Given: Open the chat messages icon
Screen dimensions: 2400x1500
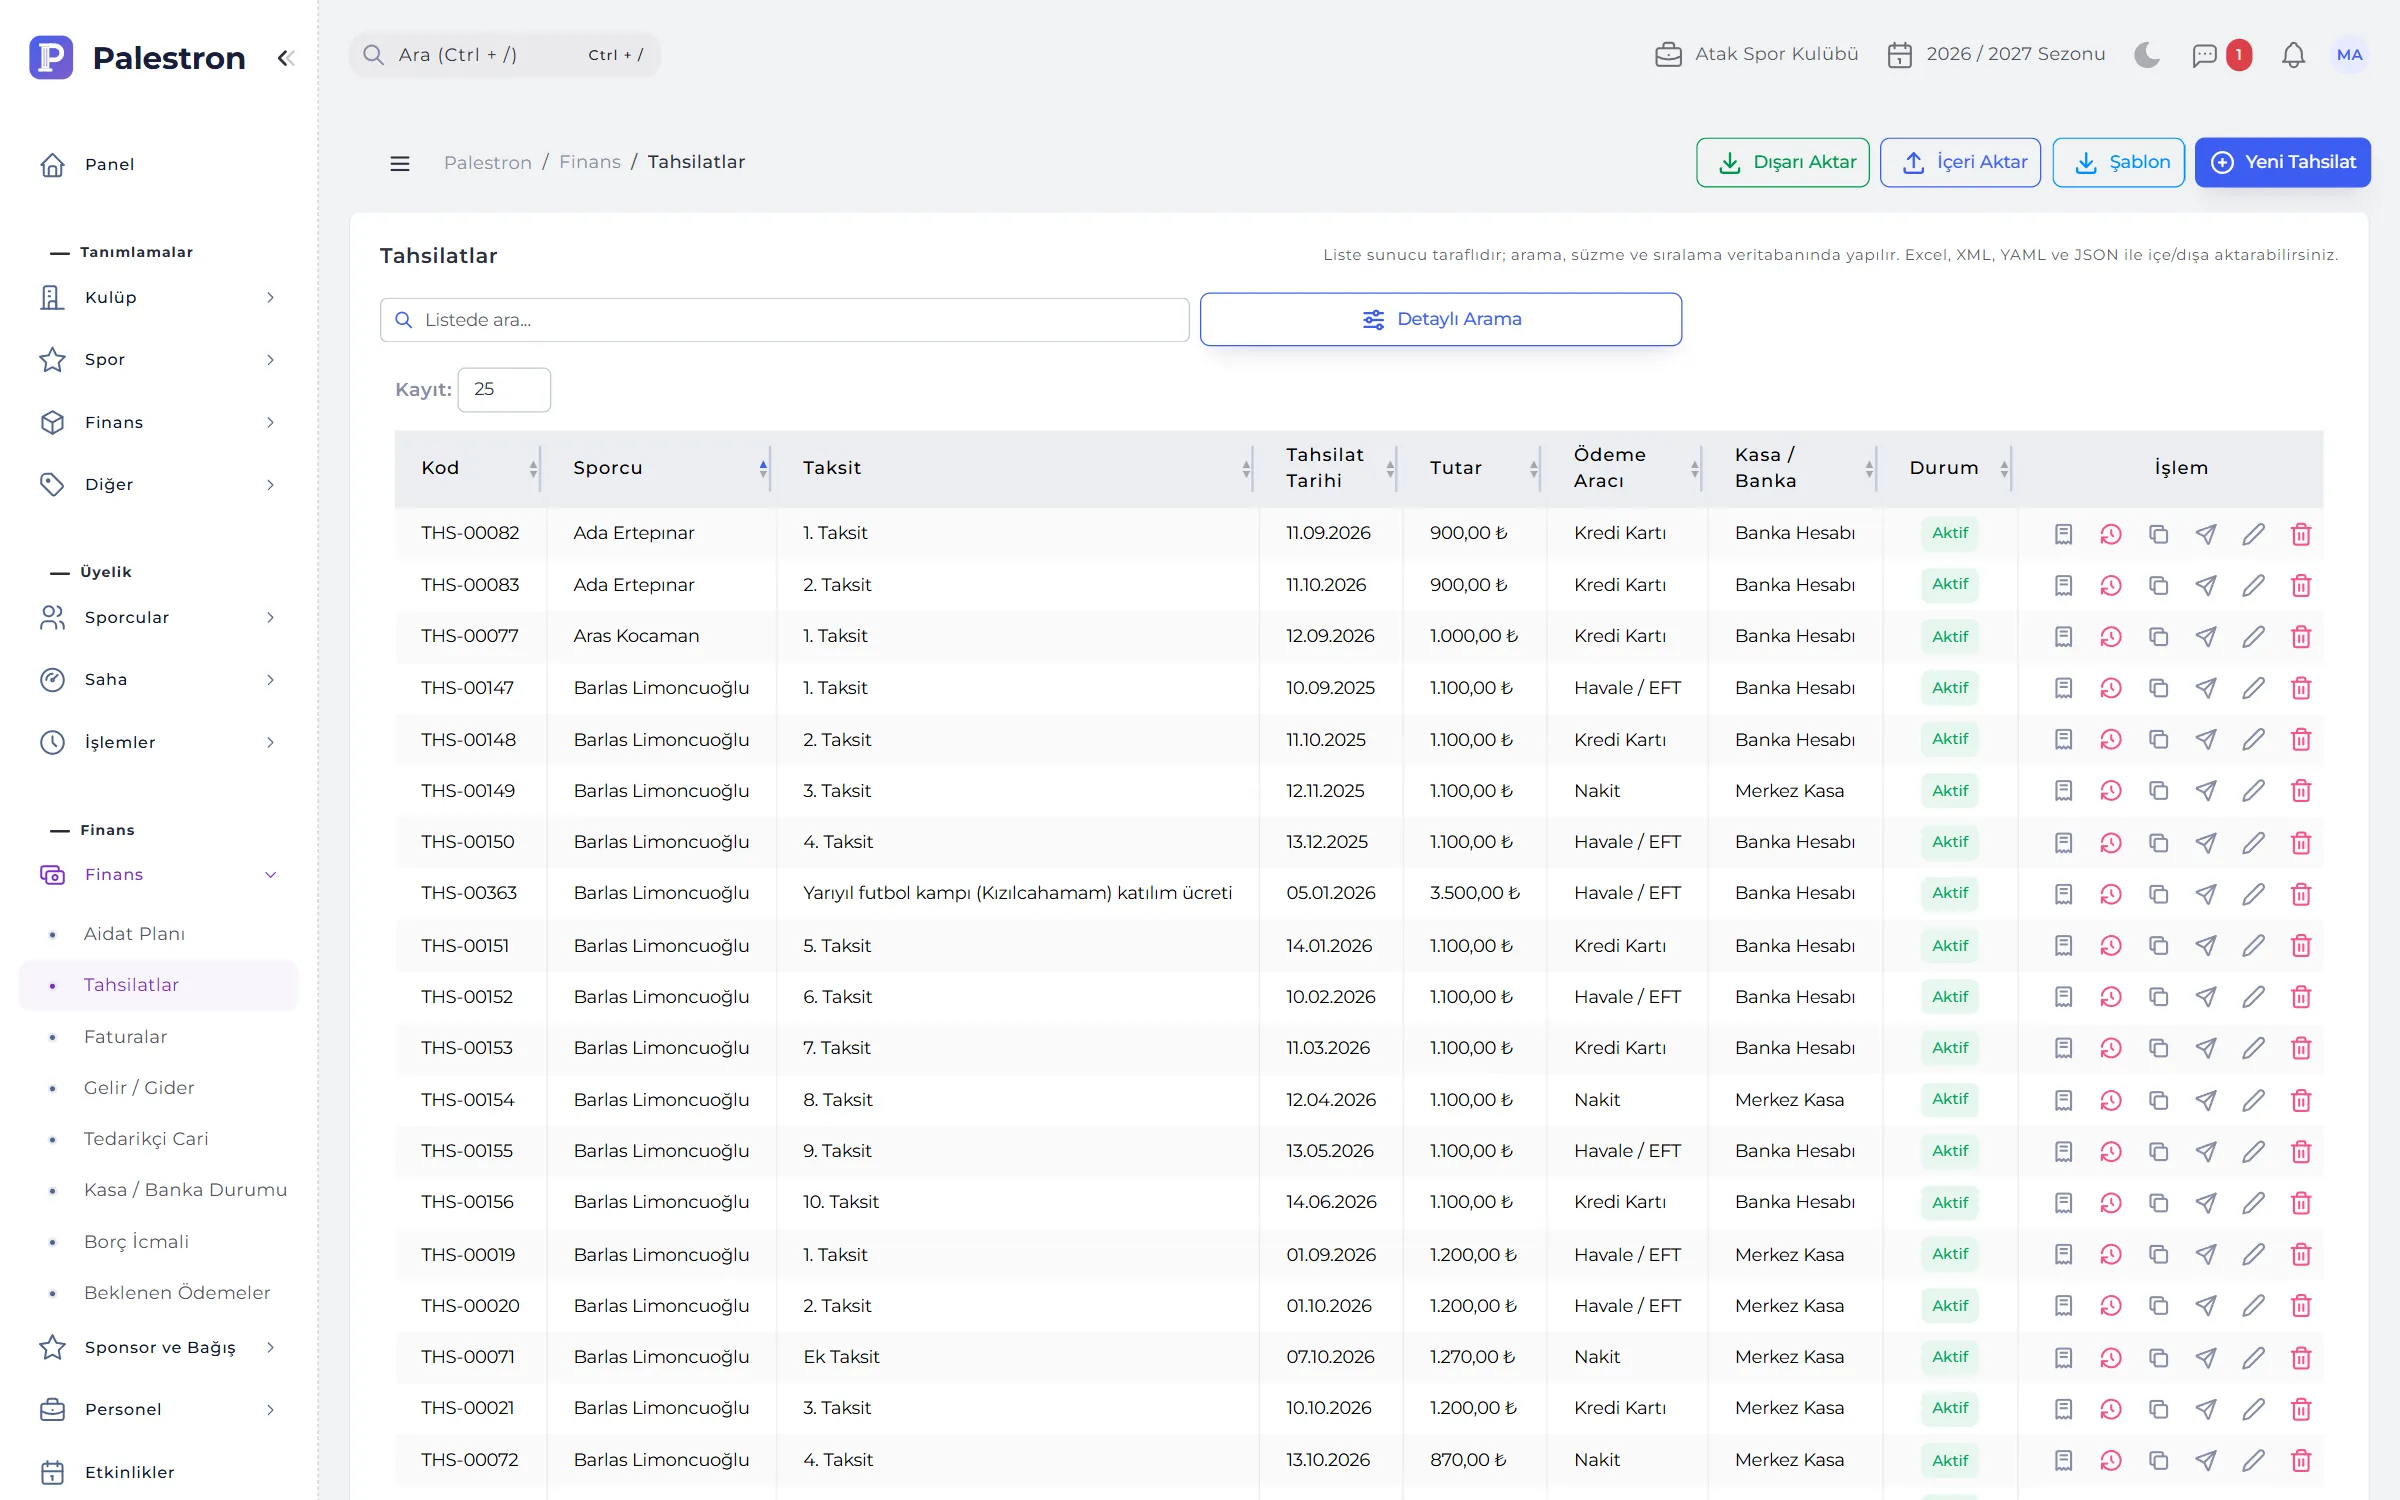Looking at the screenshot, I should point(2204,55).
